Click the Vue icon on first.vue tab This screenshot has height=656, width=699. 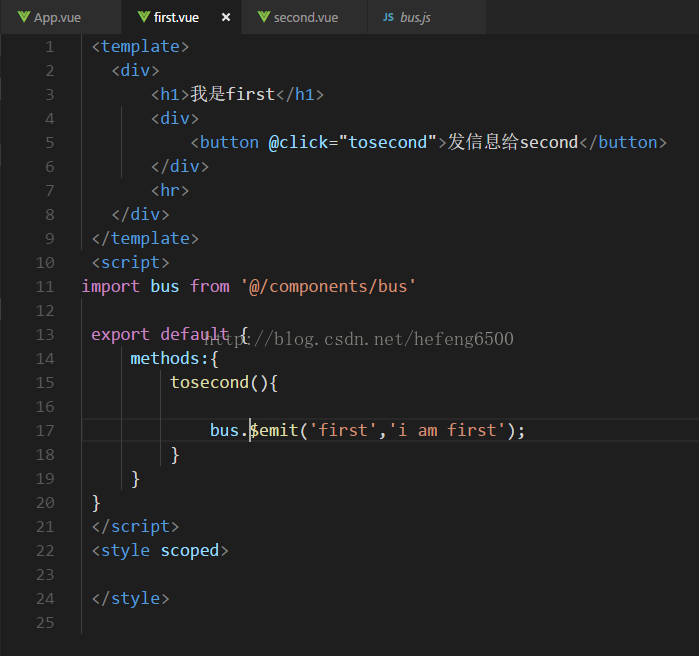144,17
